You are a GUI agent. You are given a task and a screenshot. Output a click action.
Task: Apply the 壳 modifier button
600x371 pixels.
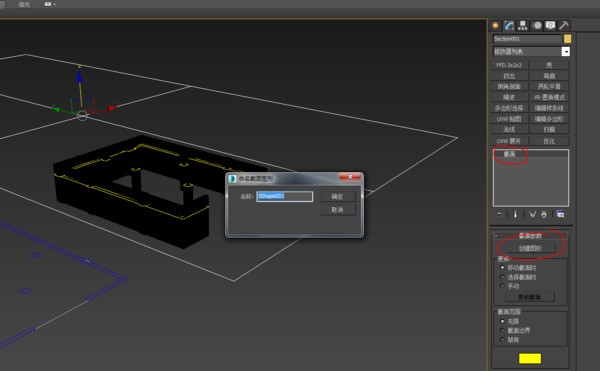(x=549, y=65)
